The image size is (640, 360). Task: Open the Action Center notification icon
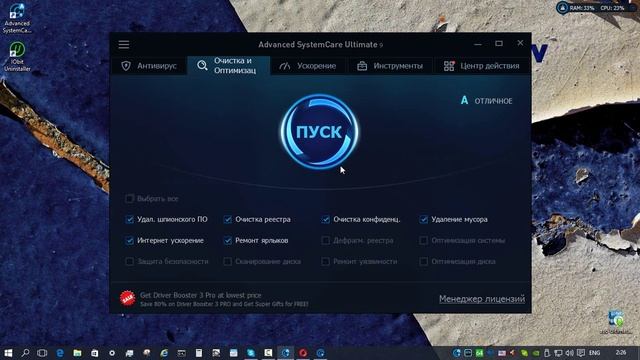click(581, 353)
